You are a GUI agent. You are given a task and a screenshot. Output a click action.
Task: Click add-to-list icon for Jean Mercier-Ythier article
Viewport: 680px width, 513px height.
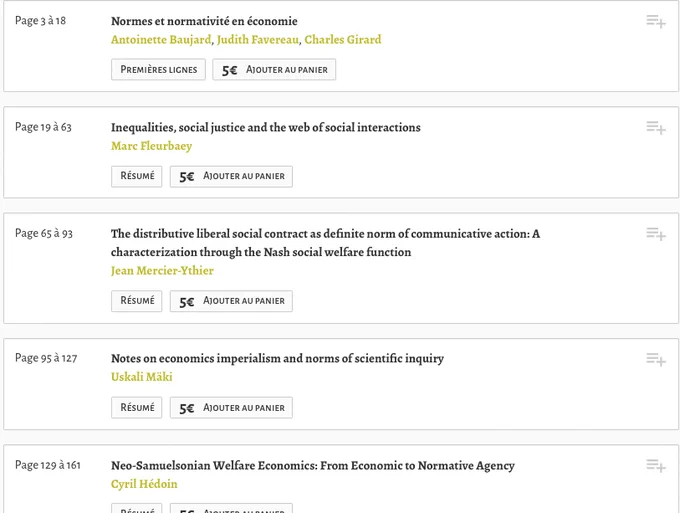point(656,234)
